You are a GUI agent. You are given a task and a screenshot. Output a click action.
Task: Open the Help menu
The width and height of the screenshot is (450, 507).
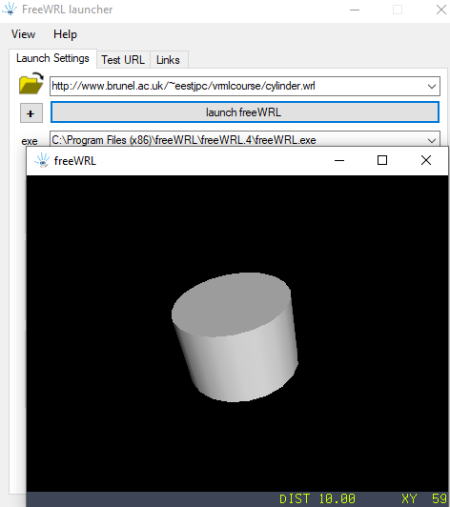click(65, 34)
